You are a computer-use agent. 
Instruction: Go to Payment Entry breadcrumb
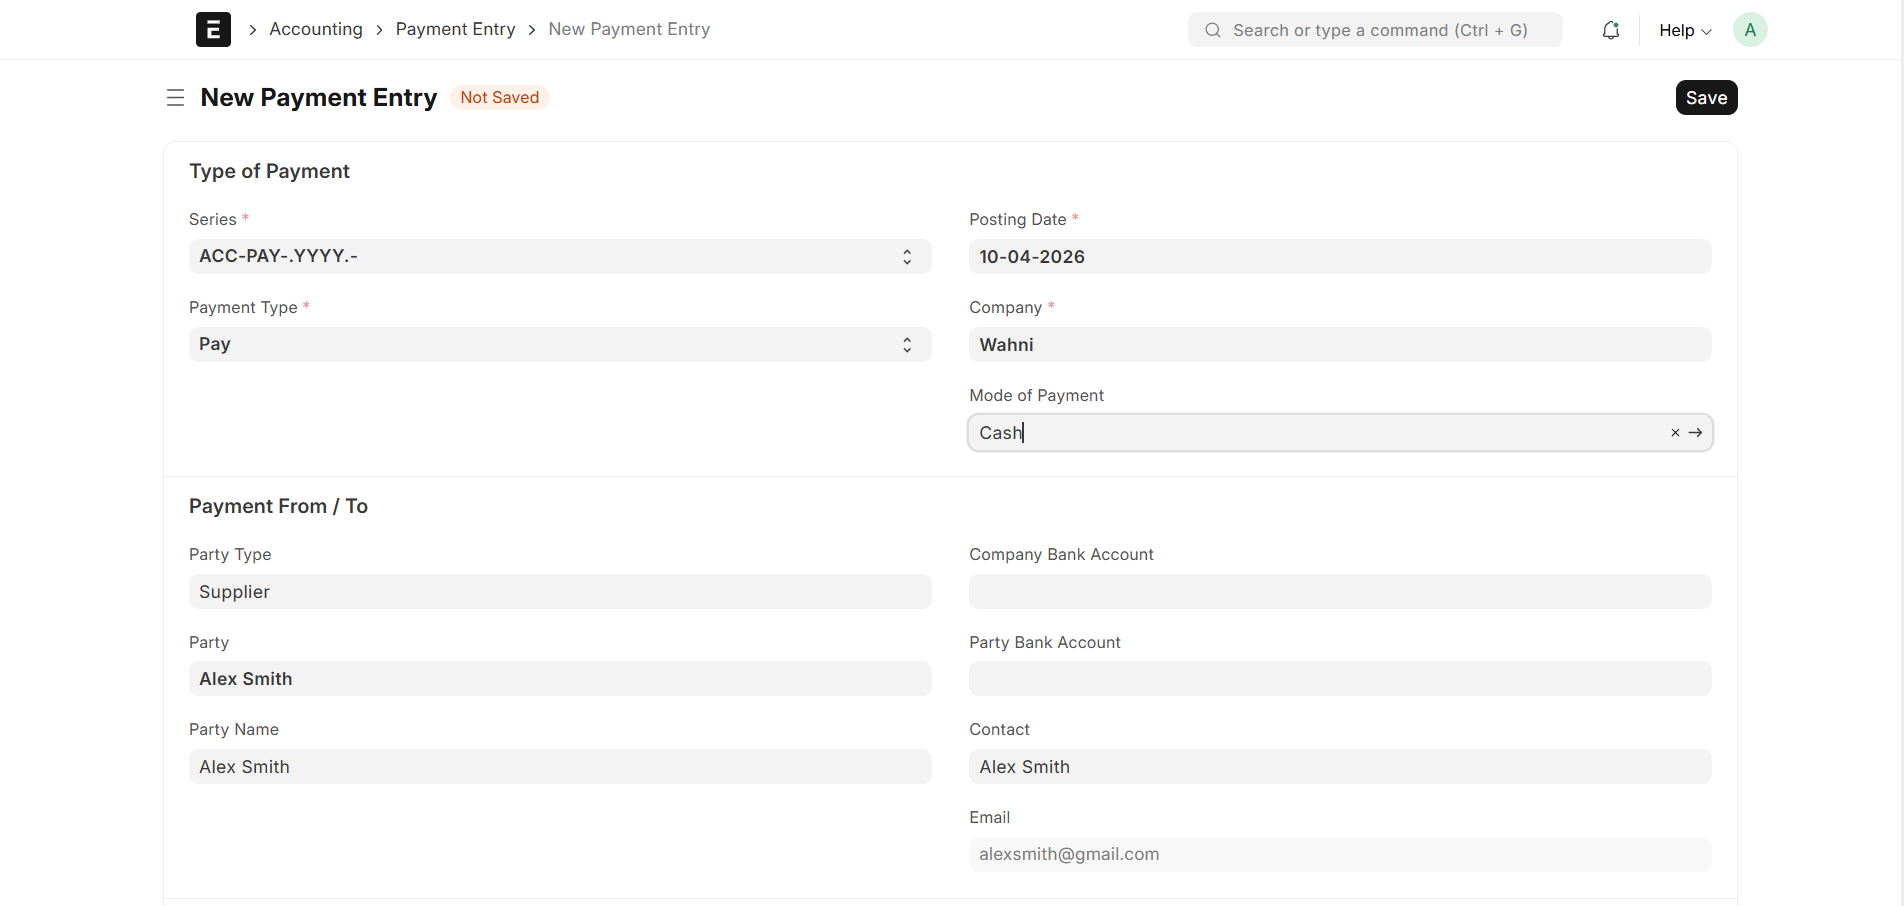click(455, 29)
